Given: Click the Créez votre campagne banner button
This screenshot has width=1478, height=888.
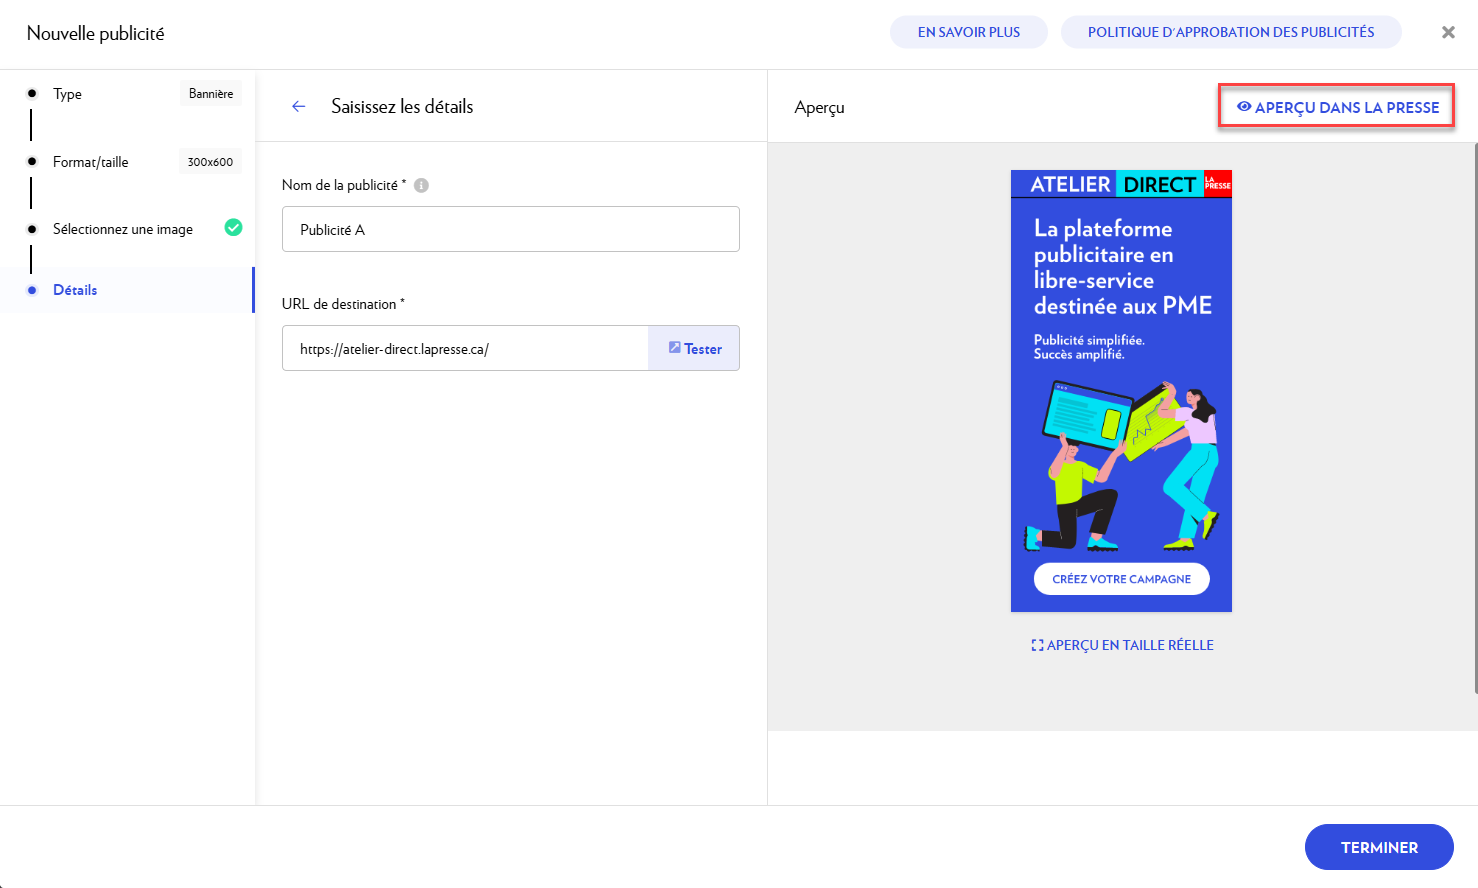Looking at the screenshot, I should click(1121, 579).
